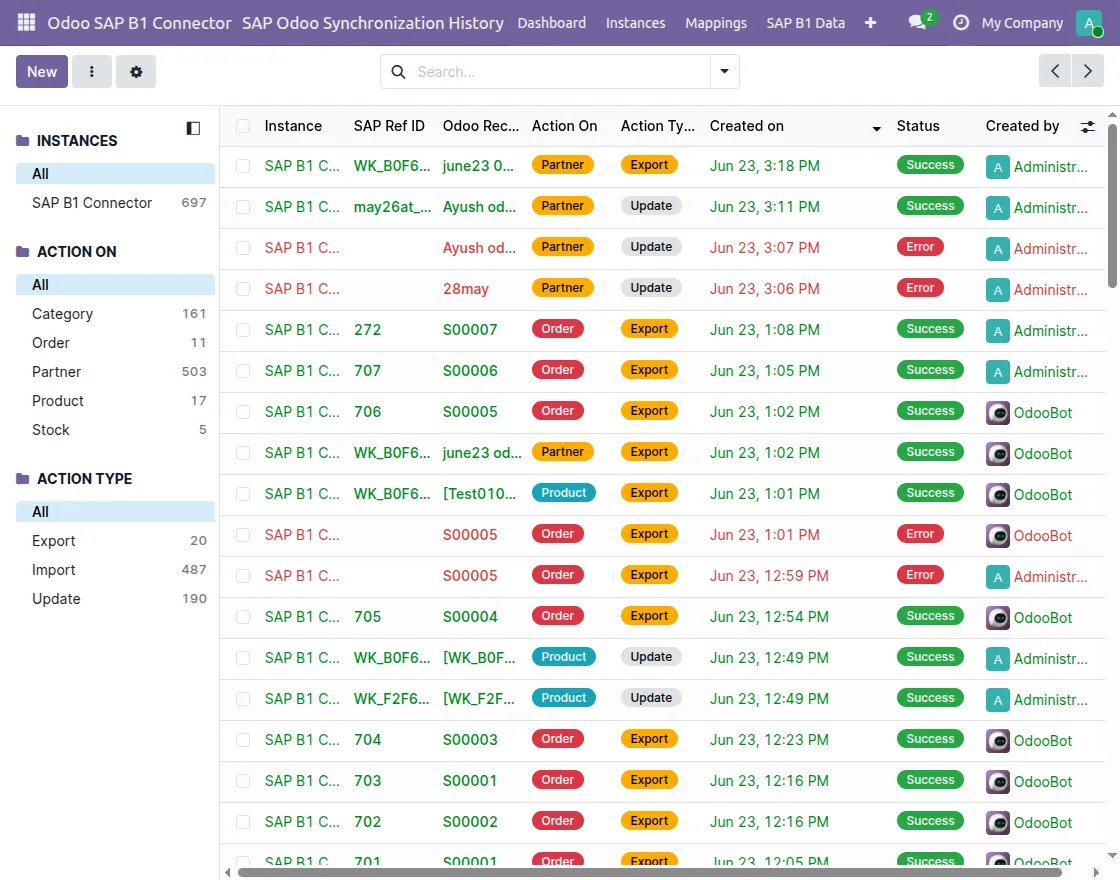Filter Action On by Product
Screen dimensions: 1120x880
[115, 401]
